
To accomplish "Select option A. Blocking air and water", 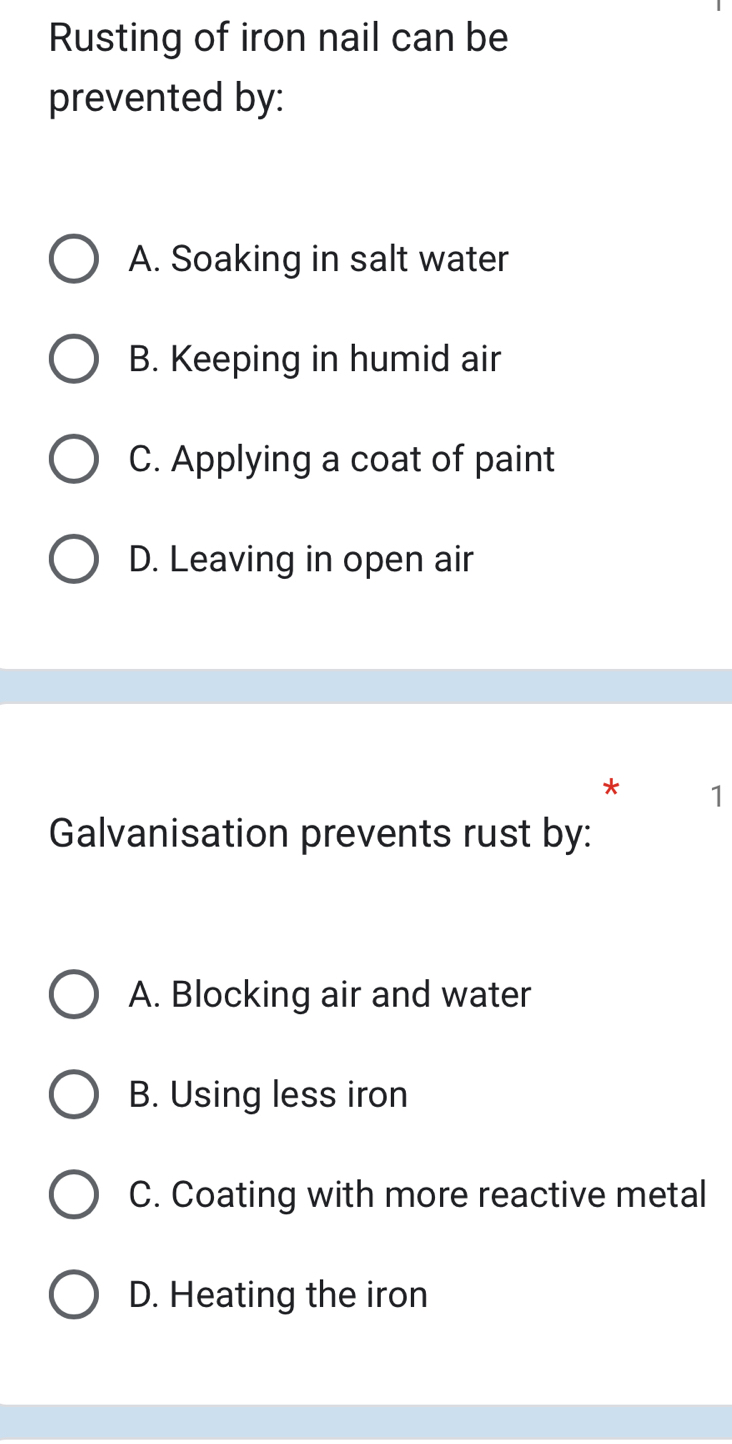I will click(x=330, y=993).
